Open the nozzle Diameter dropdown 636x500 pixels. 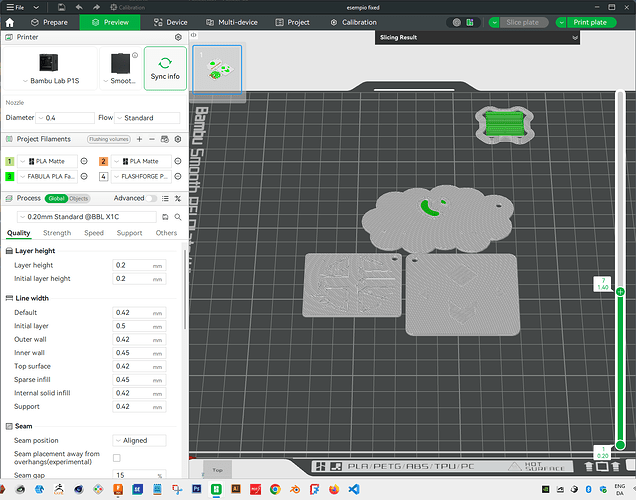pyautogui.click(x=65, y=118)
